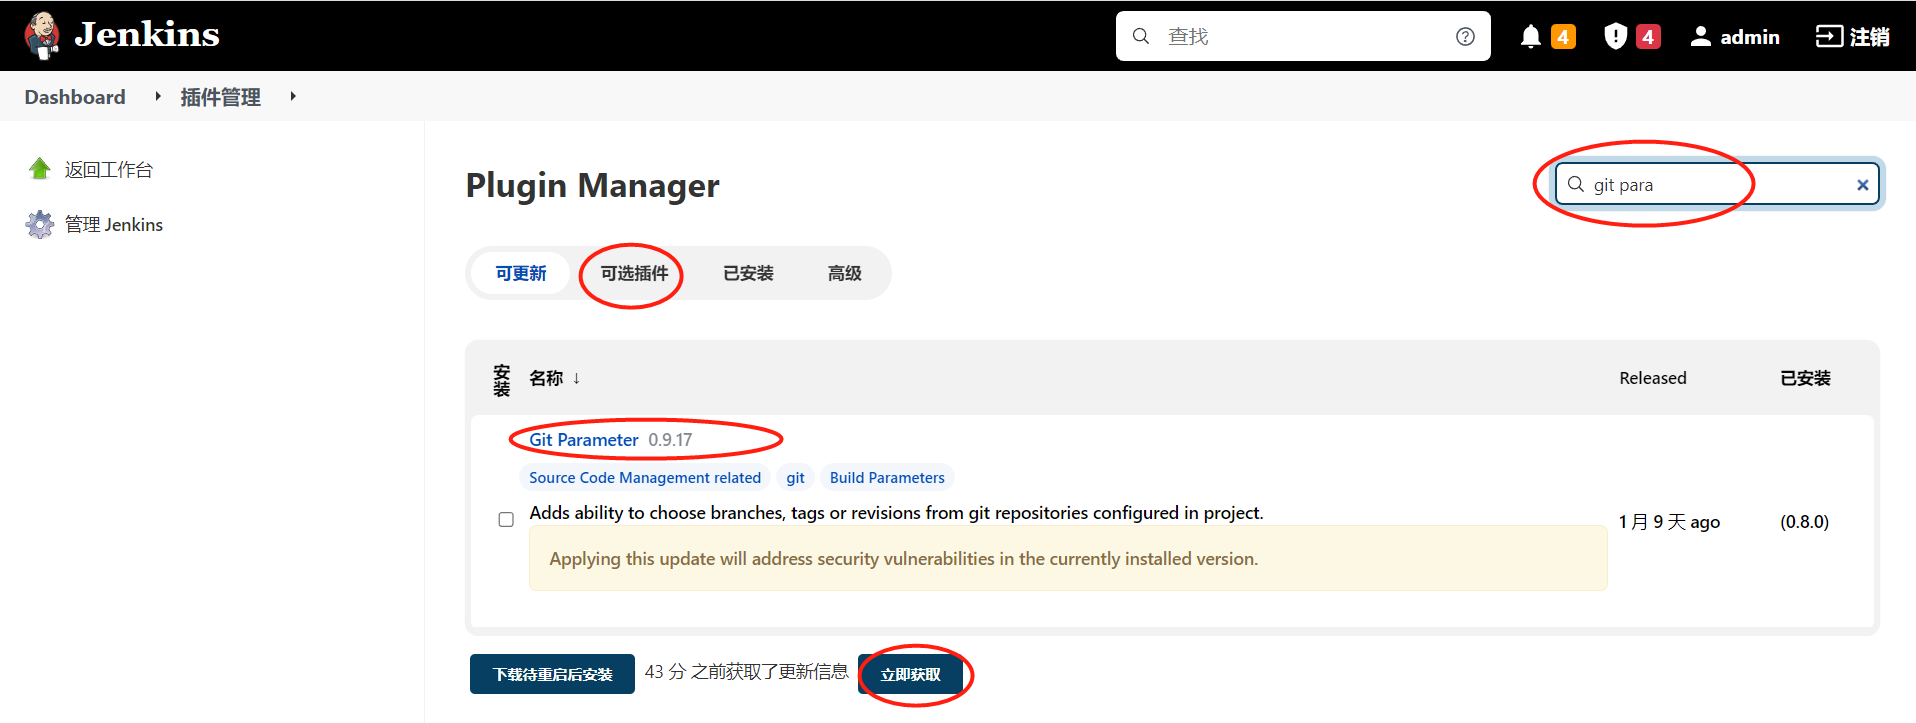The width and height of the screenshot is (1916, 723).
Task: Click the Released column header
Action: point(1653,378)
